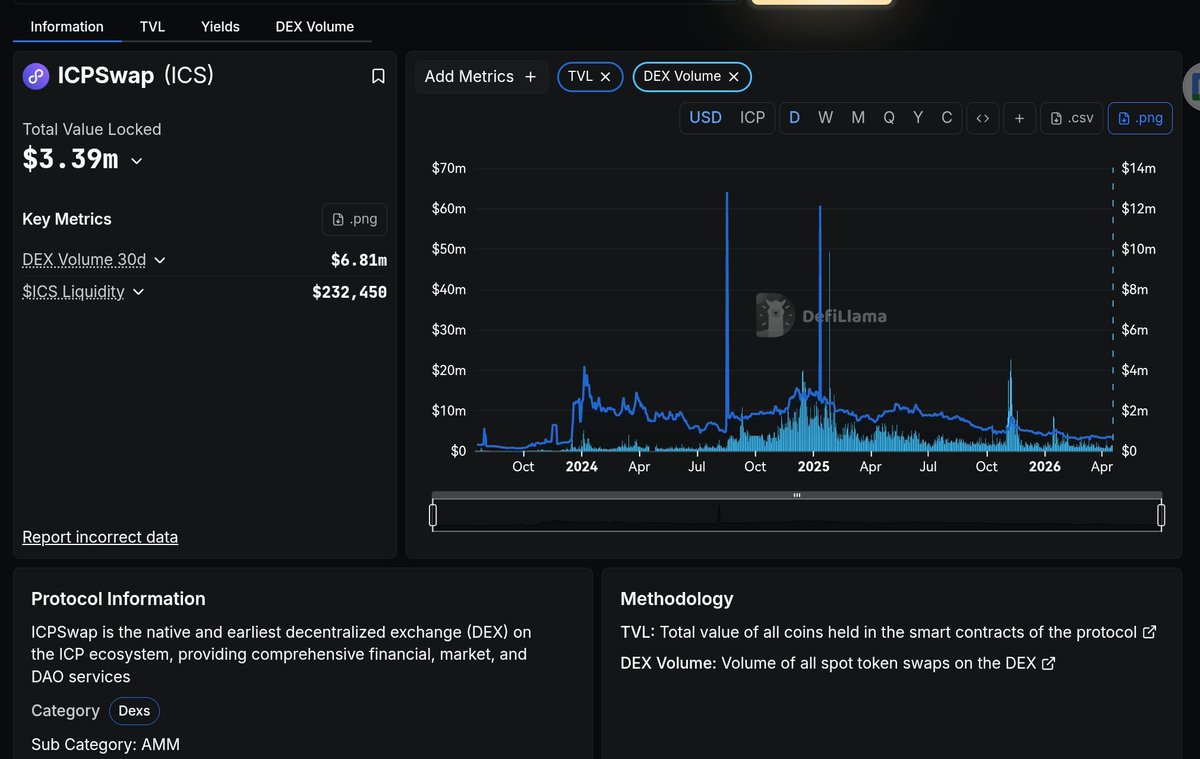Click the 2024 x-axis label
Viewport: 1200px width, 759px height.
tap(581, 467)
